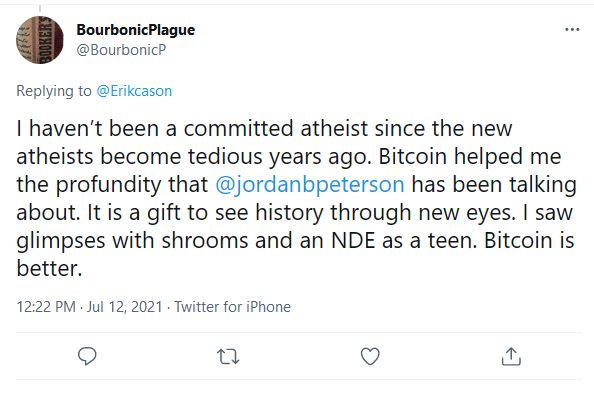
Task: Click the "NDE" word in the tweet
Action: (353, 240)
